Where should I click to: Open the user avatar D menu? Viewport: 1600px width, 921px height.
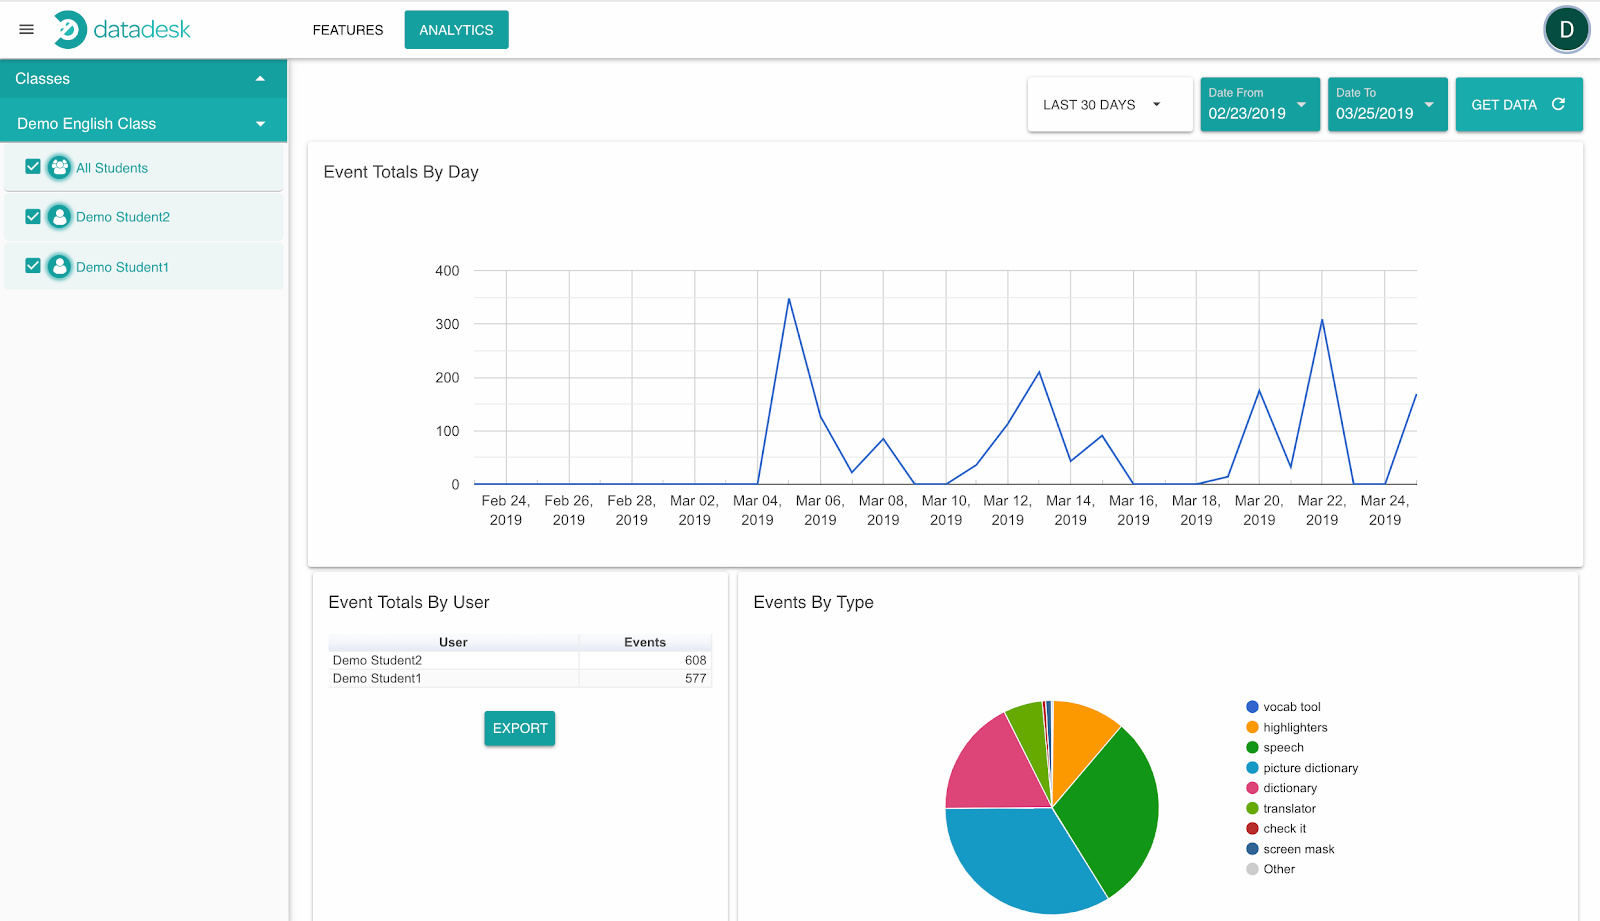point(1566,29)
